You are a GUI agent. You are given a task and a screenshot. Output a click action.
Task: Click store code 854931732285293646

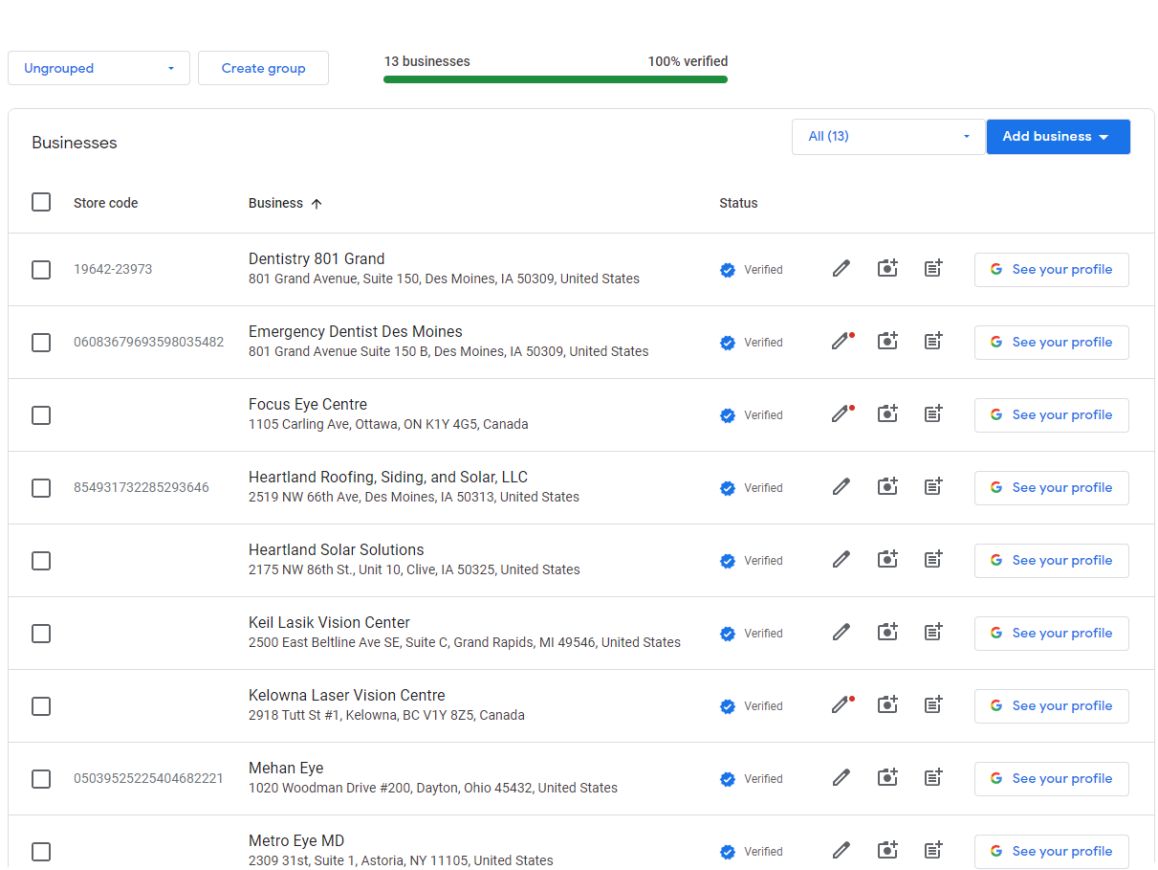click(141, 487)
